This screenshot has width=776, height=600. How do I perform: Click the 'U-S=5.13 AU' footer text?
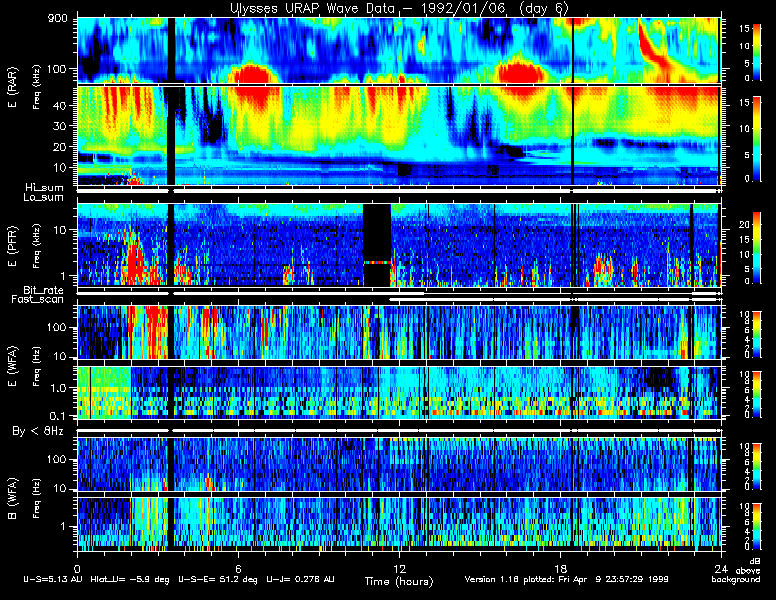tap(53, 579)
